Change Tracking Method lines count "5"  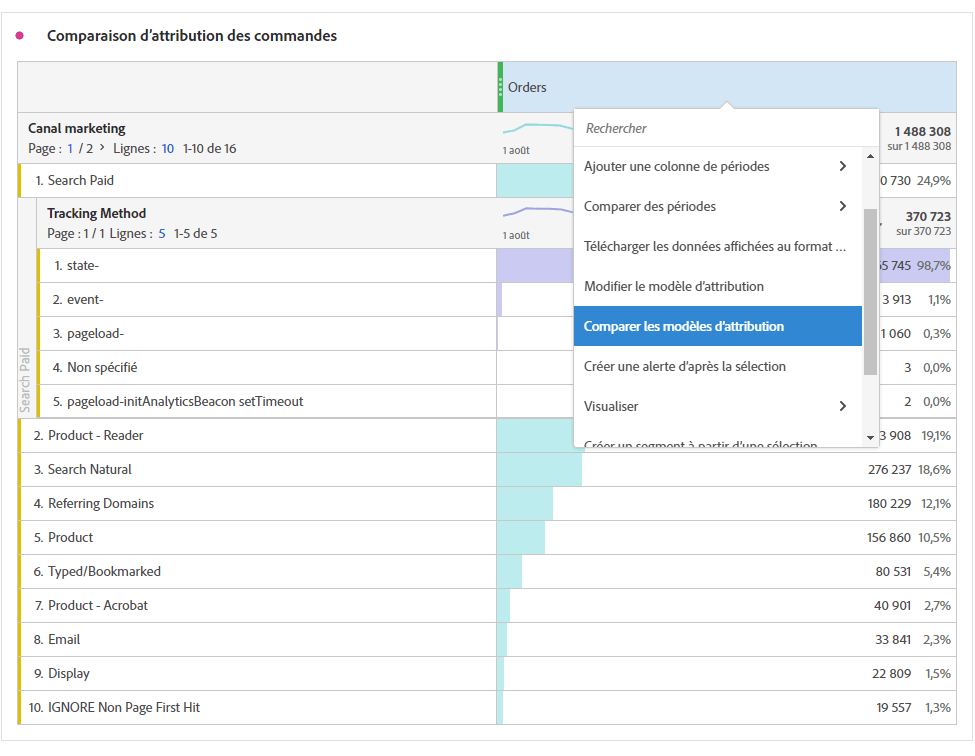162,234
